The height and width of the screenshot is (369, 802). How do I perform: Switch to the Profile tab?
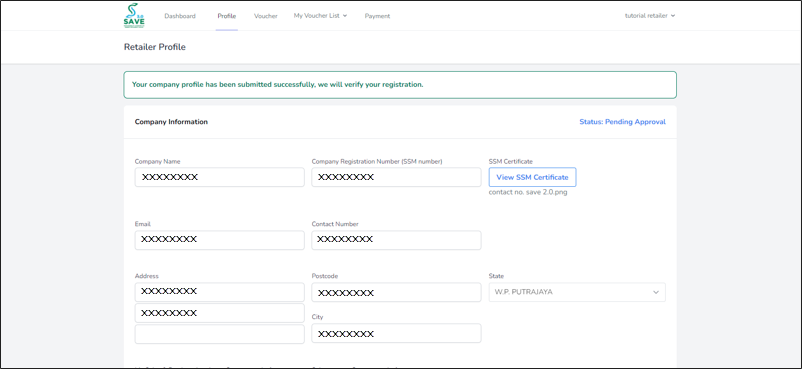pos(227,16)
